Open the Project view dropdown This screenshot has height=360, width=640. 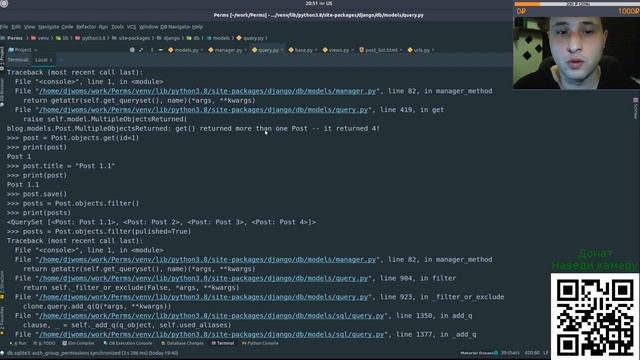pyautogui.click(x=23, y=50)
